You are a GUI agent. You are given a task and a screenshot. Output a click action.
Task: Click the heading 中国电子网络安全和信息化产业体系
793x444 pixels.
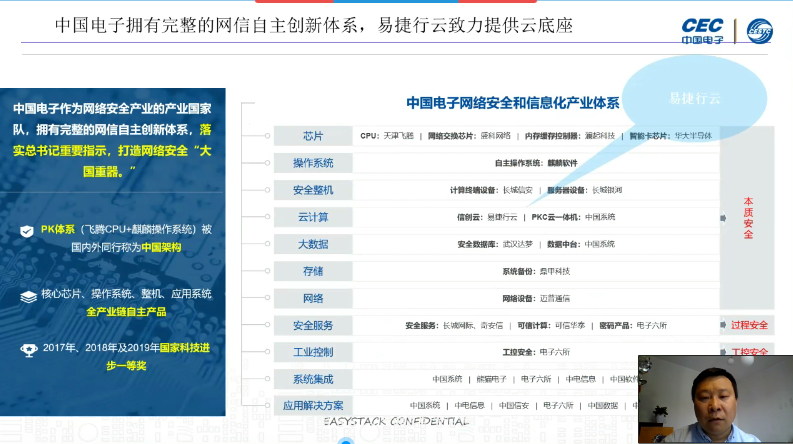point(513,103)
